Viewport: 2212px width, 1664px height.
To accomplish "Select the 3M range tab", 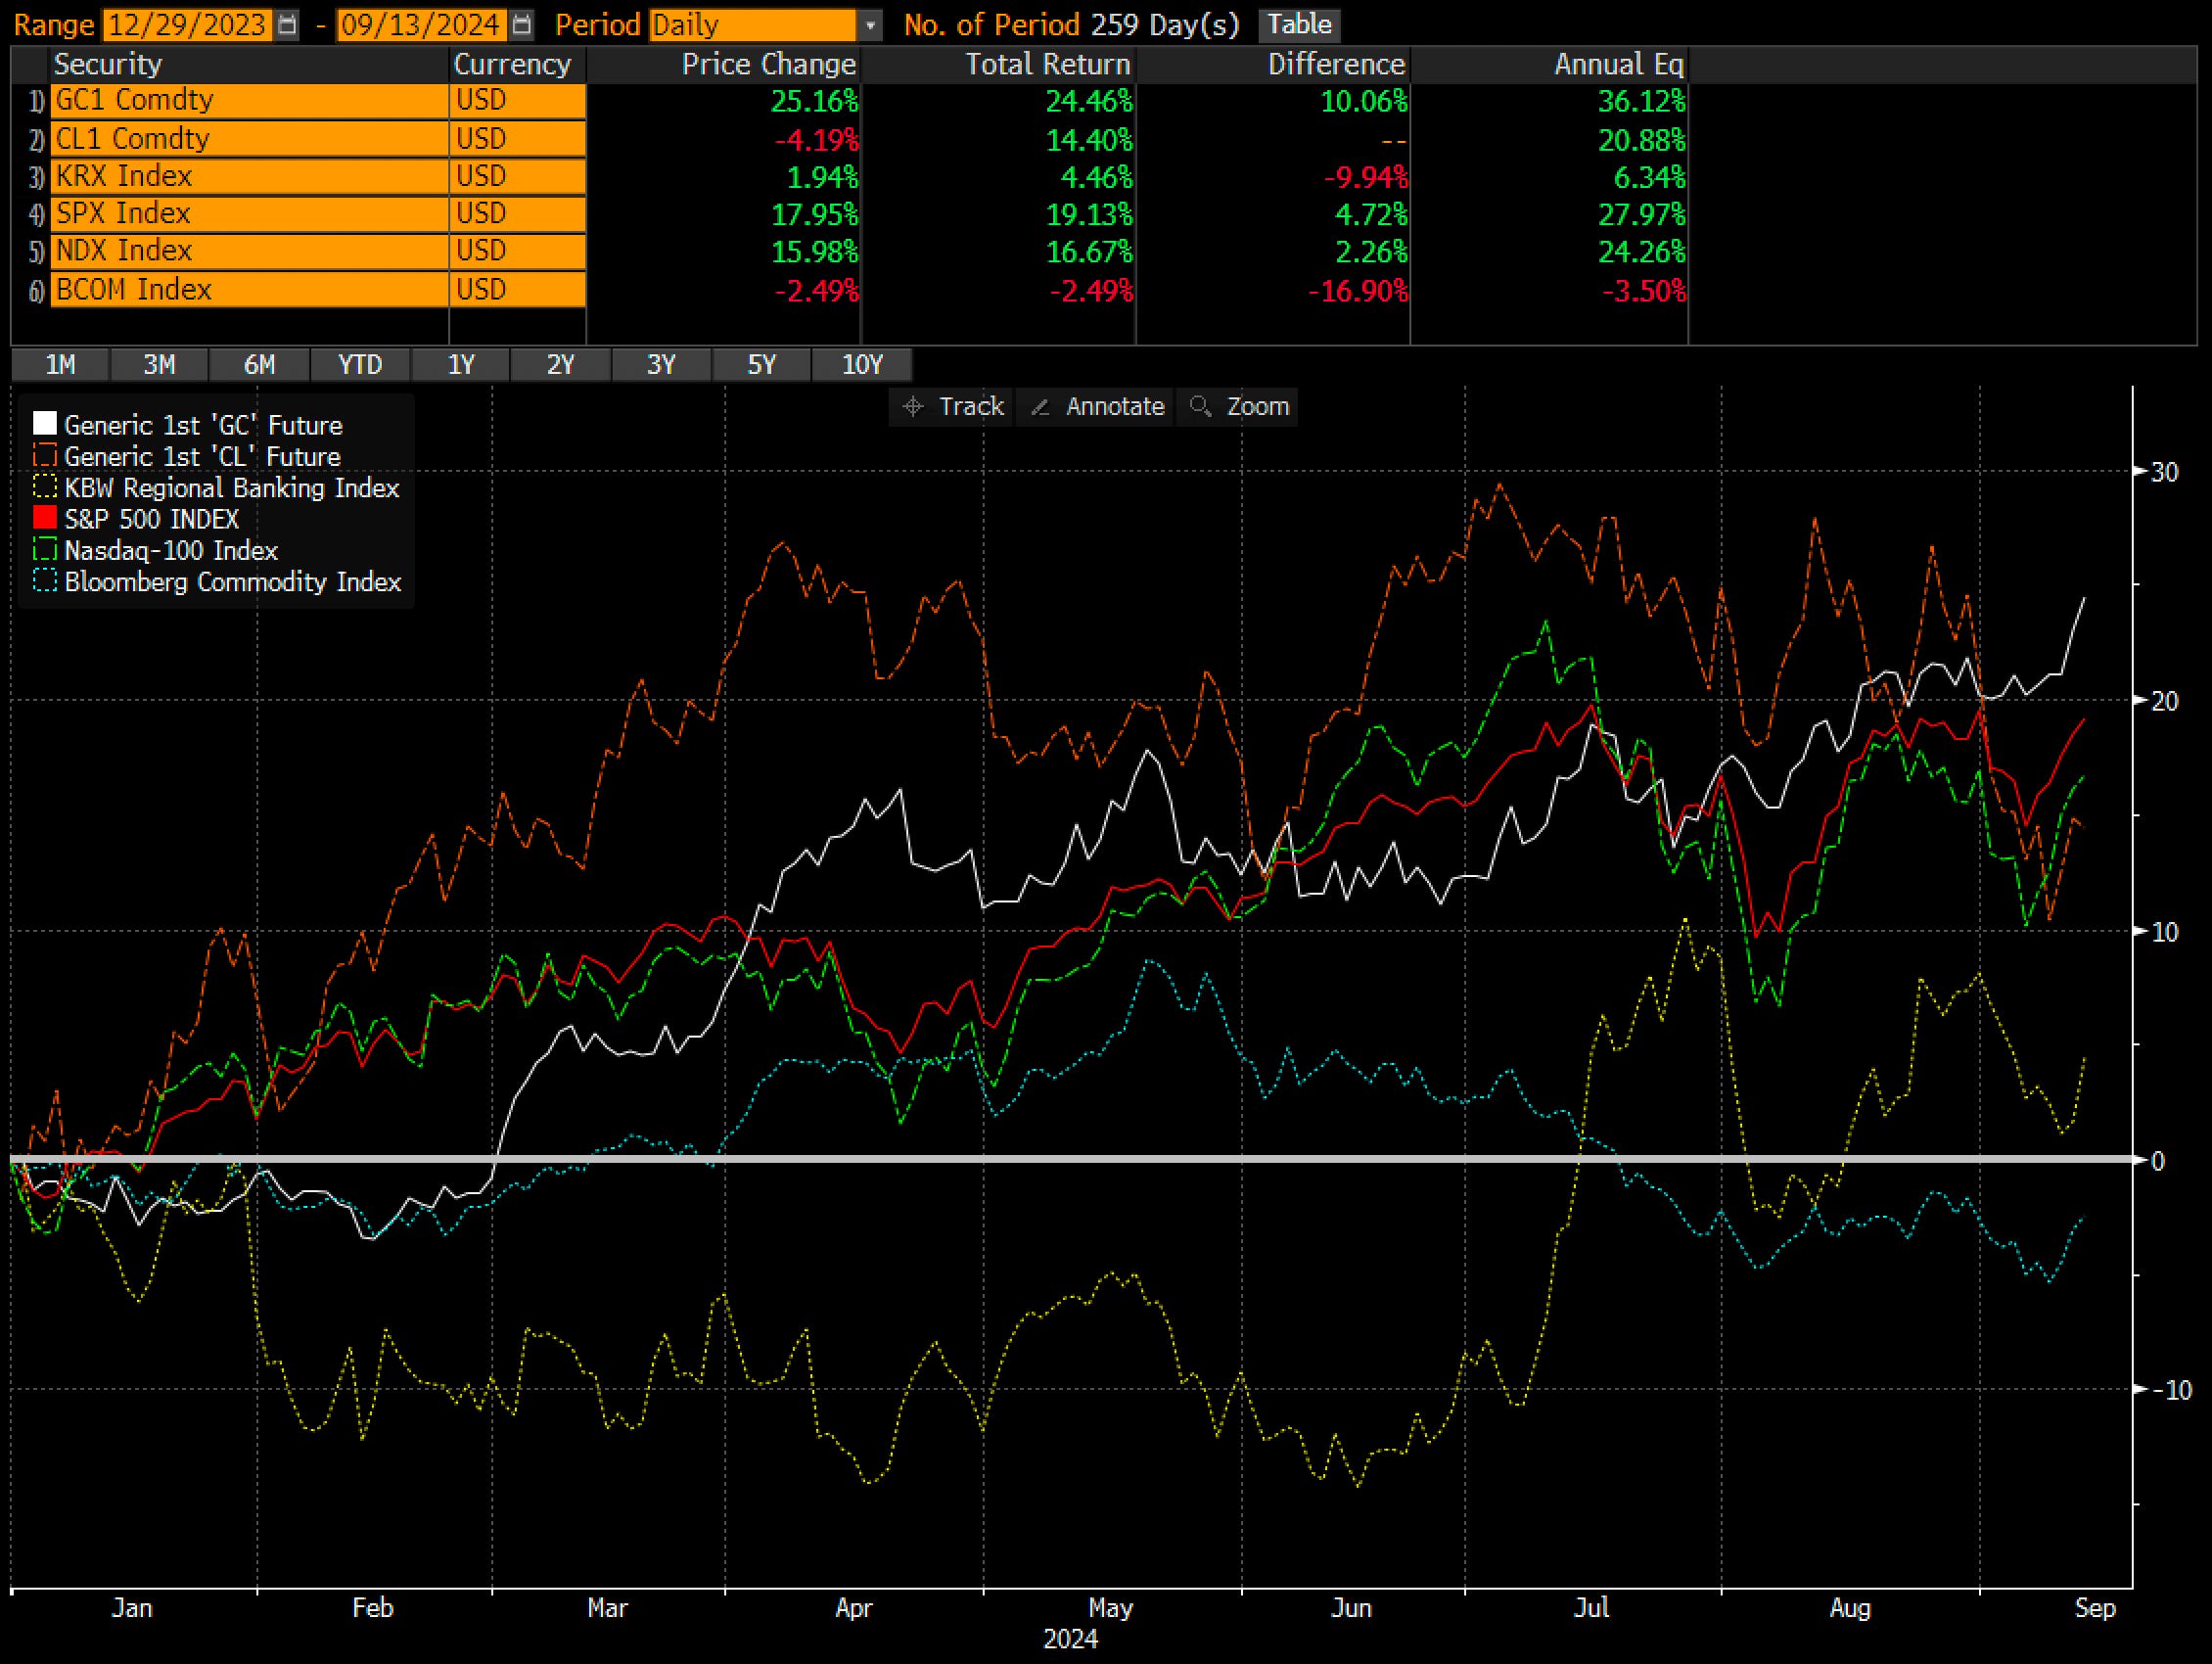I will click(160, 365).
